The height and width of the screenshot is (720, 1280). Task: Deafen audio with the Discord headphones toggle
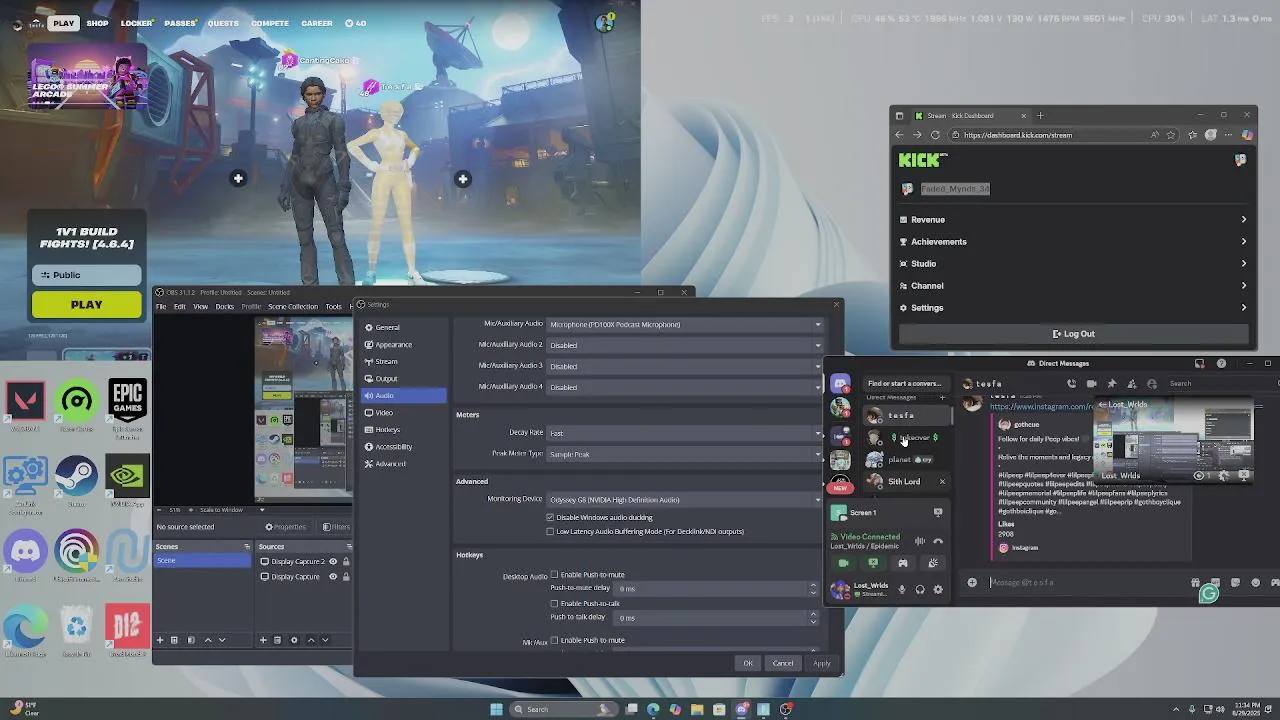pyautogui.click(x=920, y=589)
